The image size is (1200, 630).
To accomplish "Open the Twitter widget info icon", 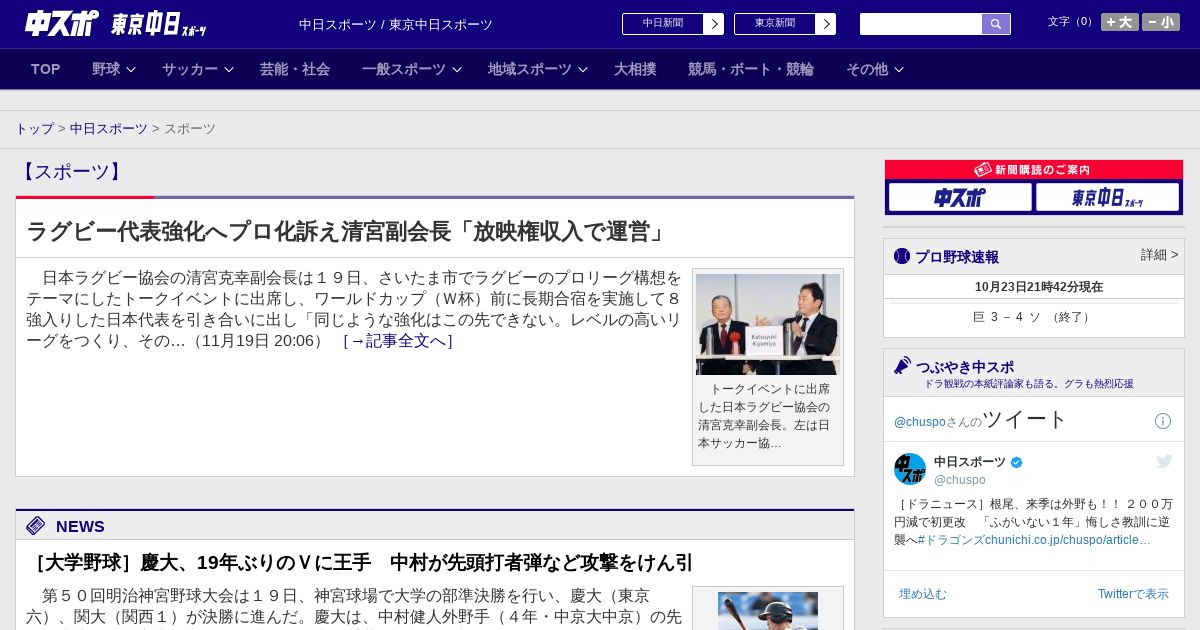I will click(x=1163, y=421).
